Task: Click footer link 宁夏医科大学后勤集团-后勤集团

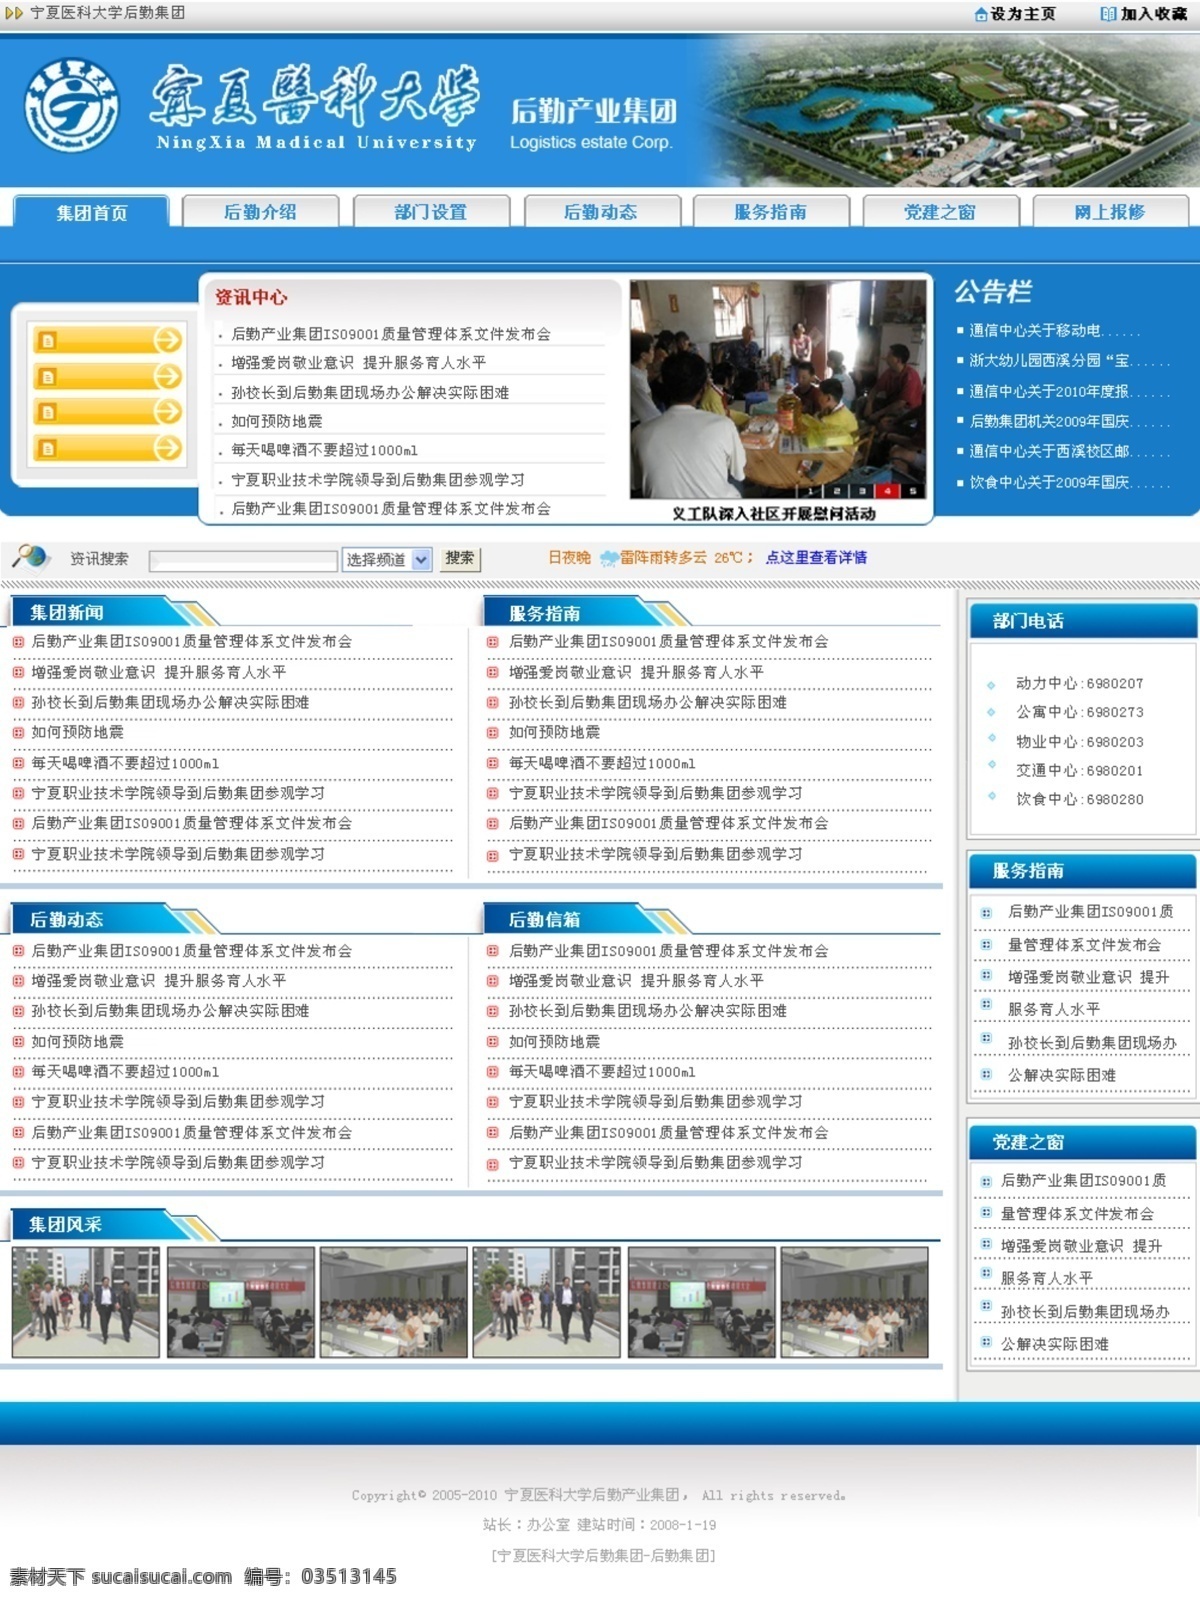Action: click(x=603, y=1555)
